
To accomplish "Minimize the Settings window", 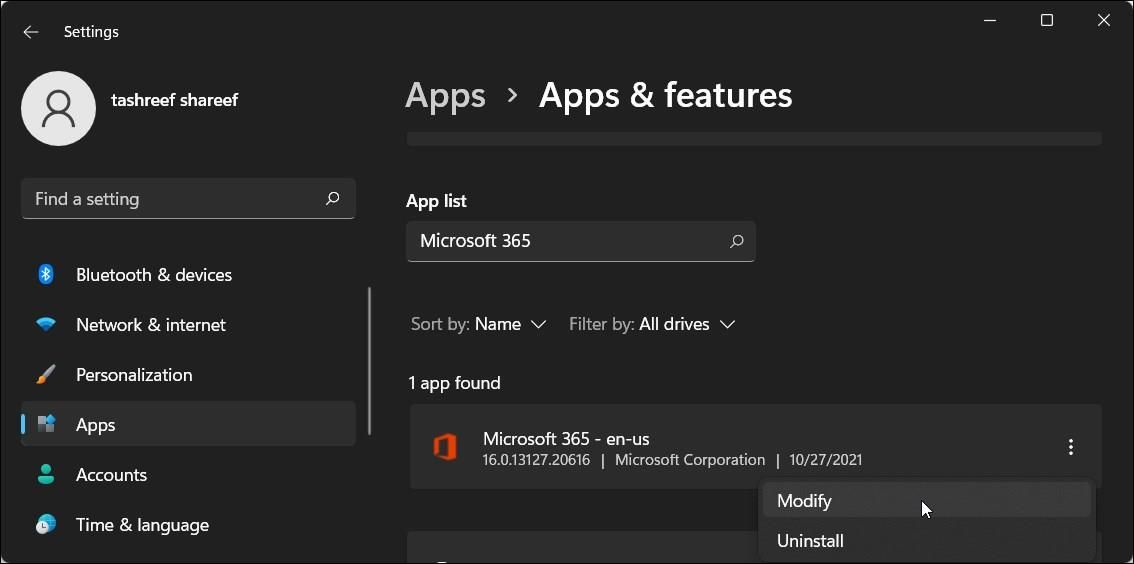I will pyautogui.click(x=989, y=20).
